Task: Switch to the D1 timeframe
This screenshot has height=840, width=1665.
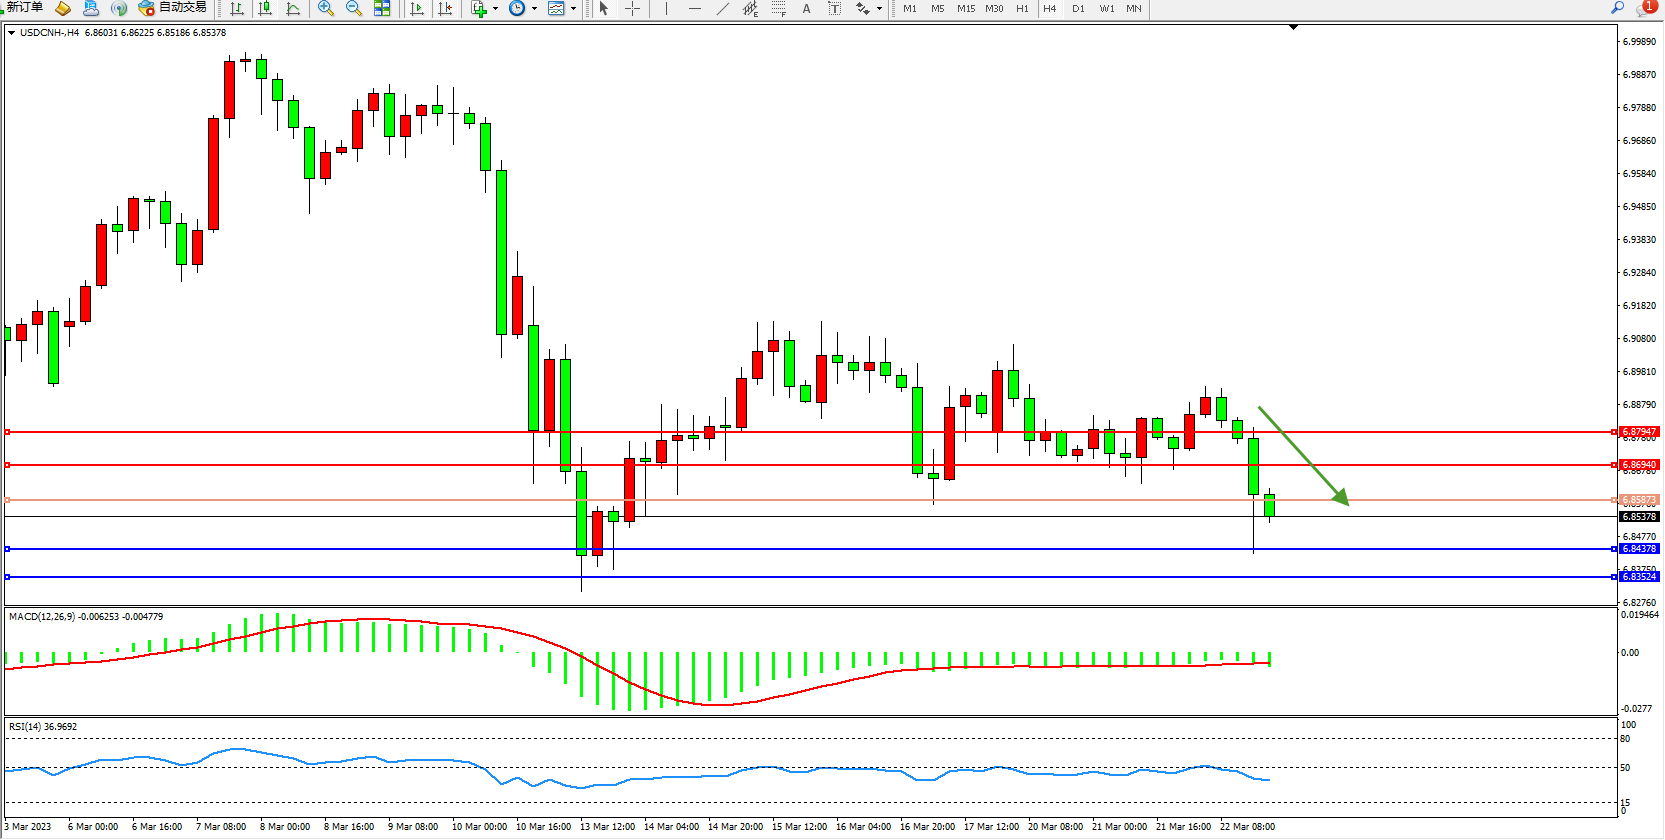Action: 1078,8
